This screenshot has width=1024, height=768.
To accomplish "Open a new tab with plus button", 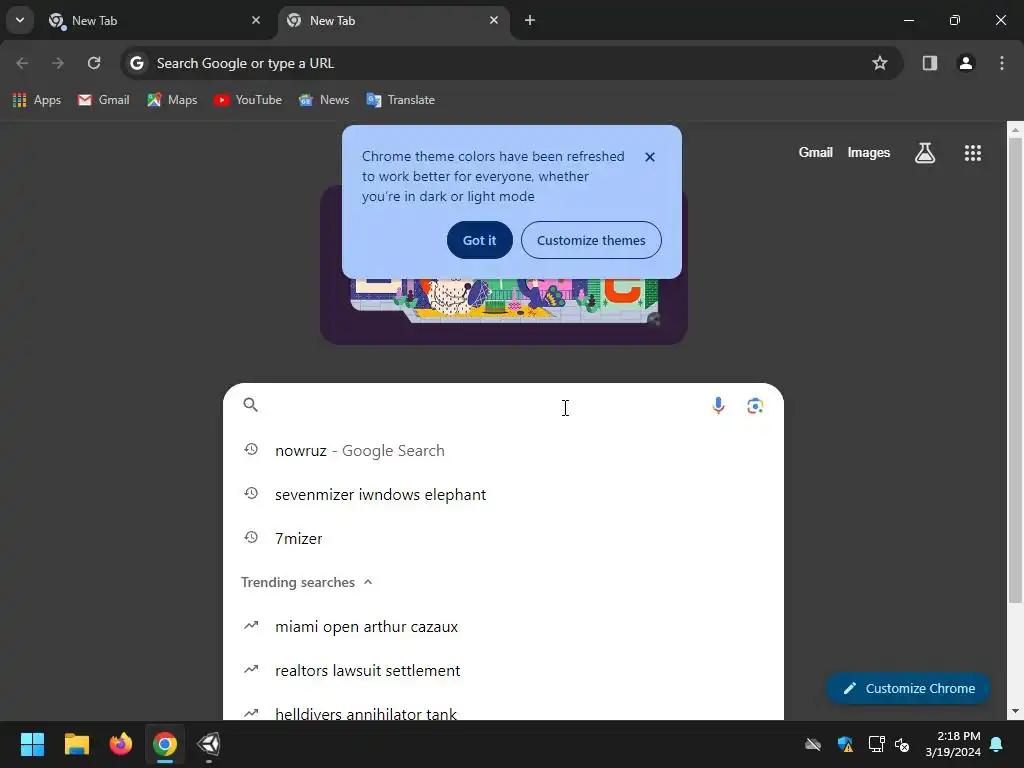I will tap(530, 20).
